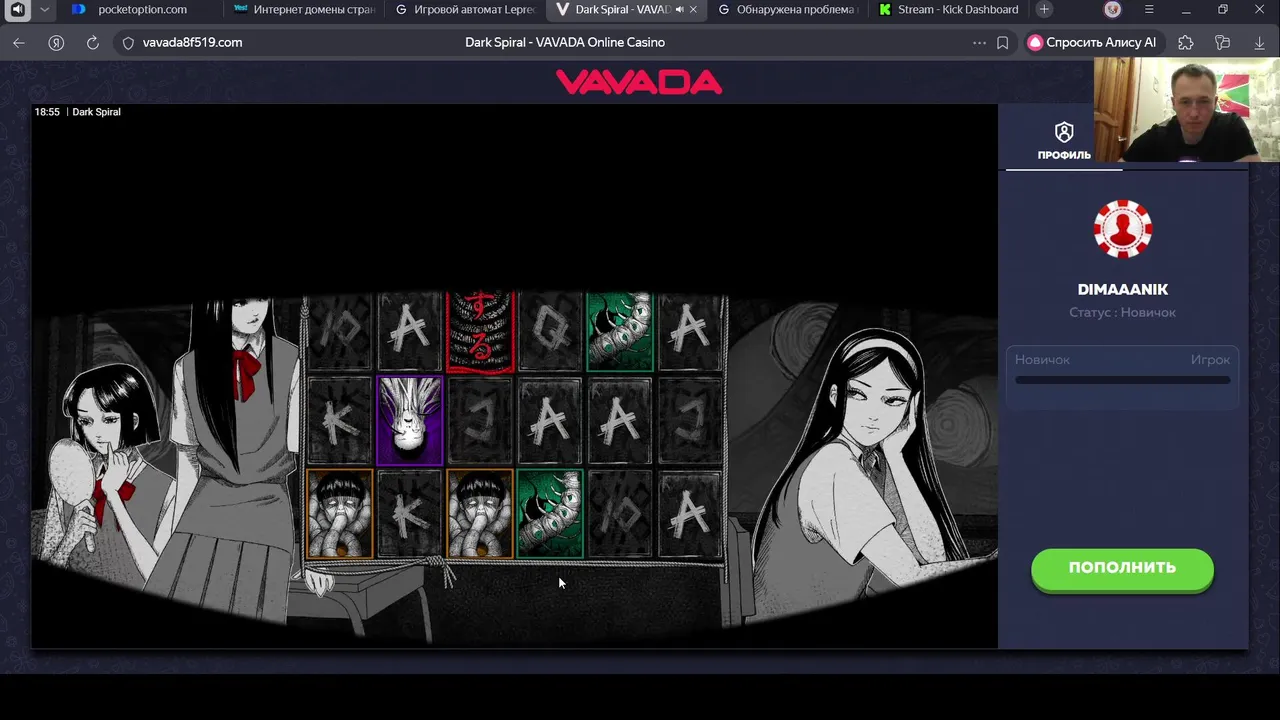This screenshot has width=1280, height=720.
Task: Click the Игрок level label
Action: click(x=1210, y=360)
